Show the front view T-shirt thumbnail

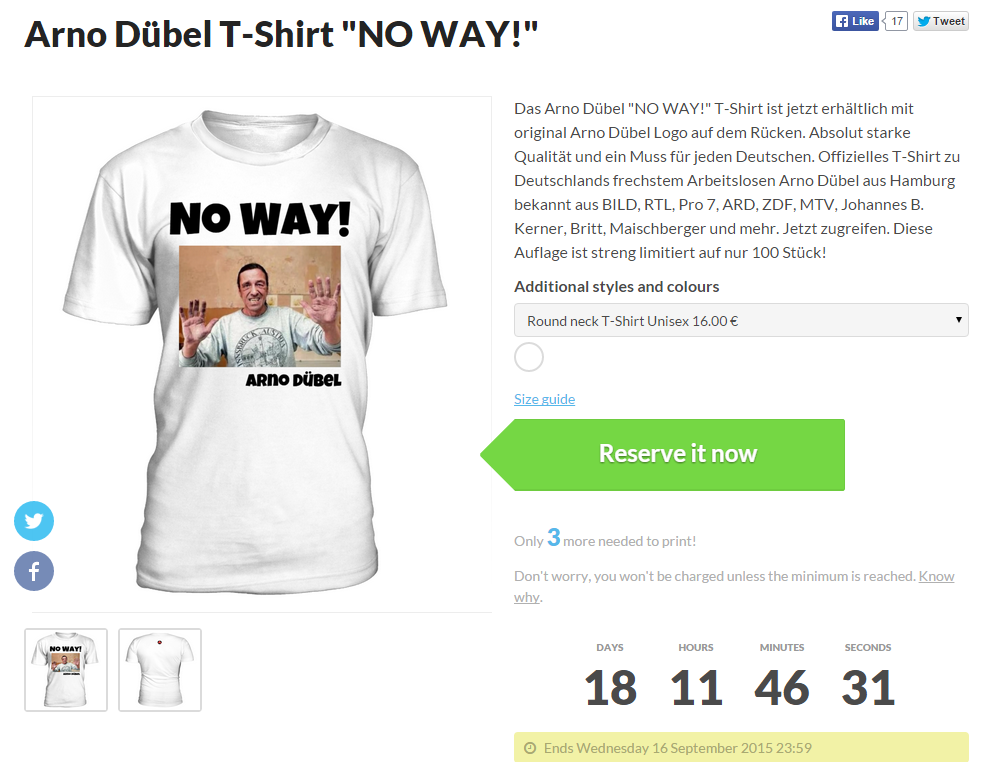click(x=66, y=670)
